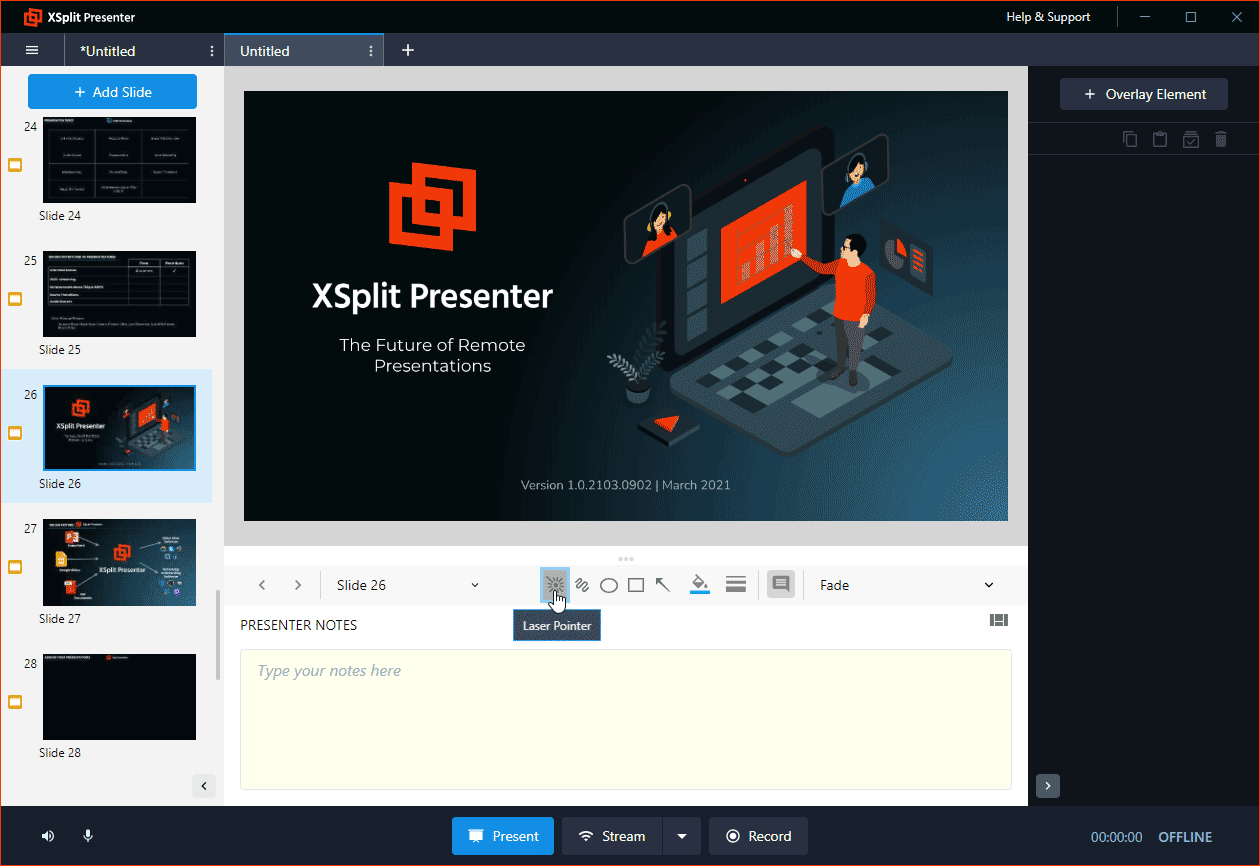This screenshot has height=866, width=1260.
Task: Click the main slide preview canvas
Action: tap(626, 306)
